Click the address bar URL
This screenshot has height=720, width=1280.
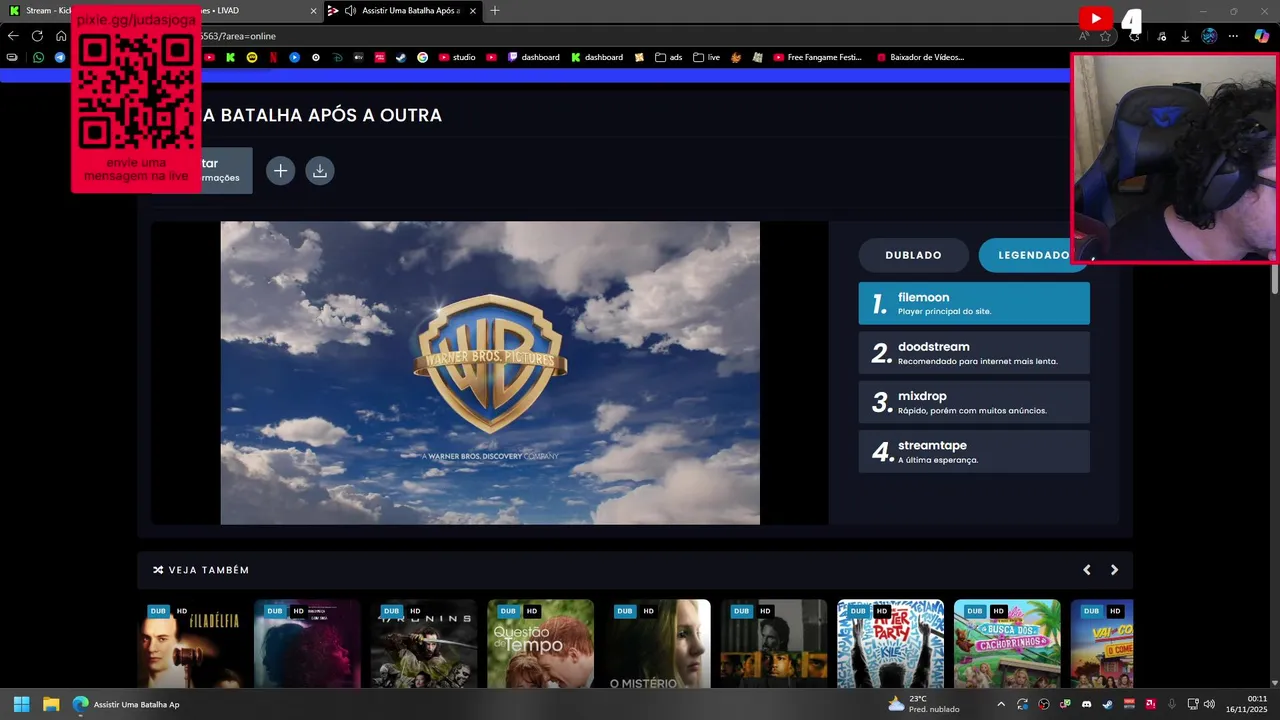click(x=238, y=36)
